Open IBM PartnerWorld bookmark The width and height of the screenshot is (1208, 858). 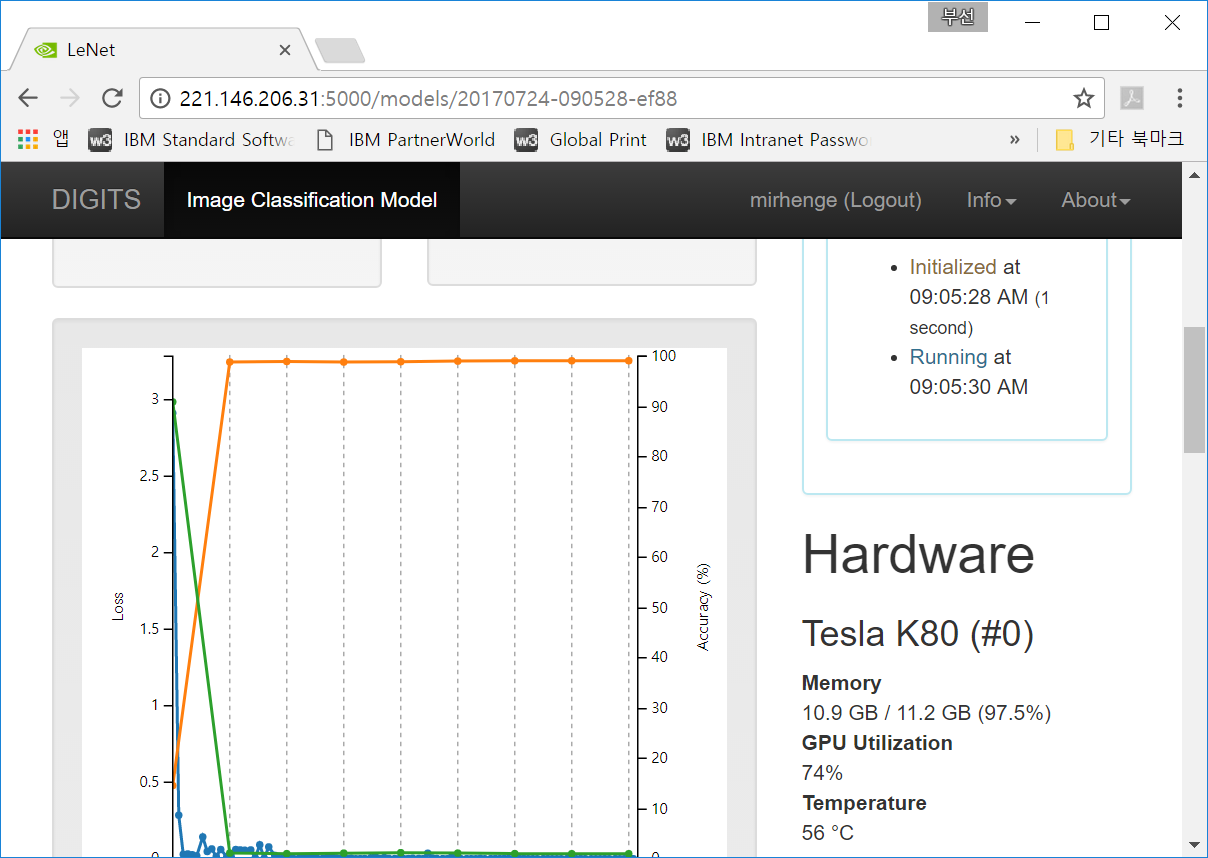point(405,140)
